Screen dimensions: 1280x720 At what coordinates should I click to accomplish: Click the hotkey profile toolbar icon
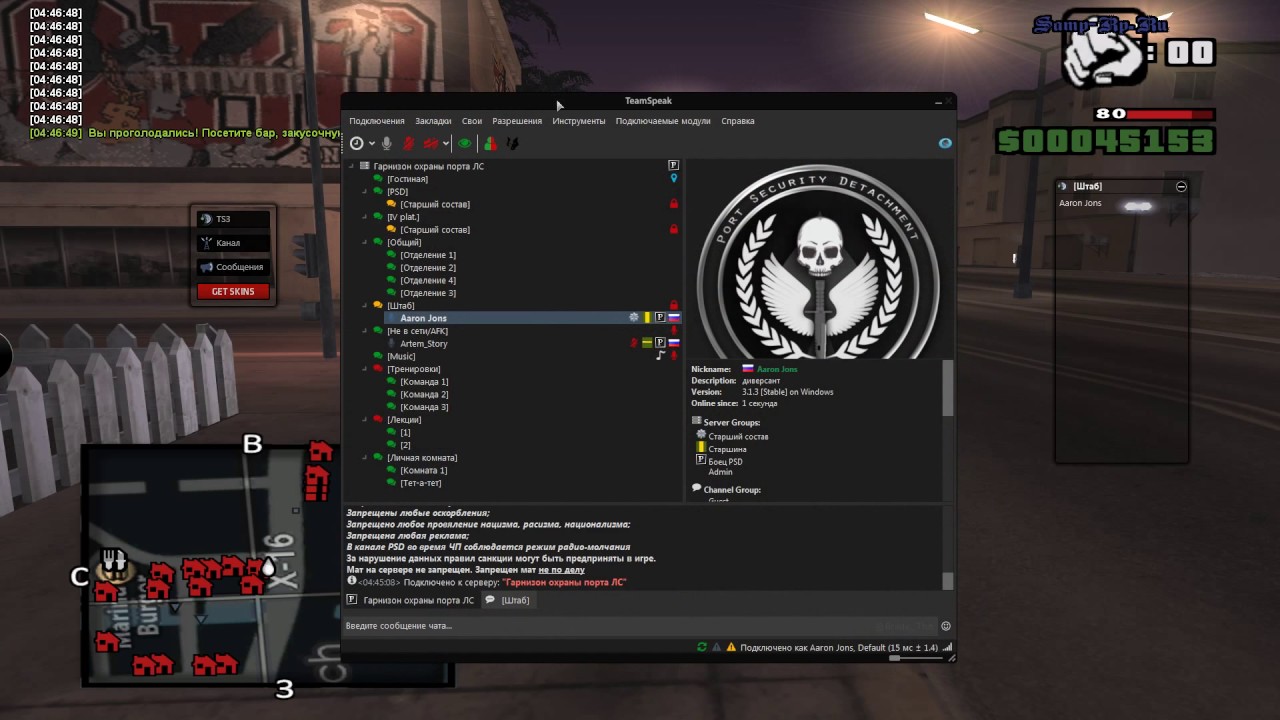click(512, 144)
